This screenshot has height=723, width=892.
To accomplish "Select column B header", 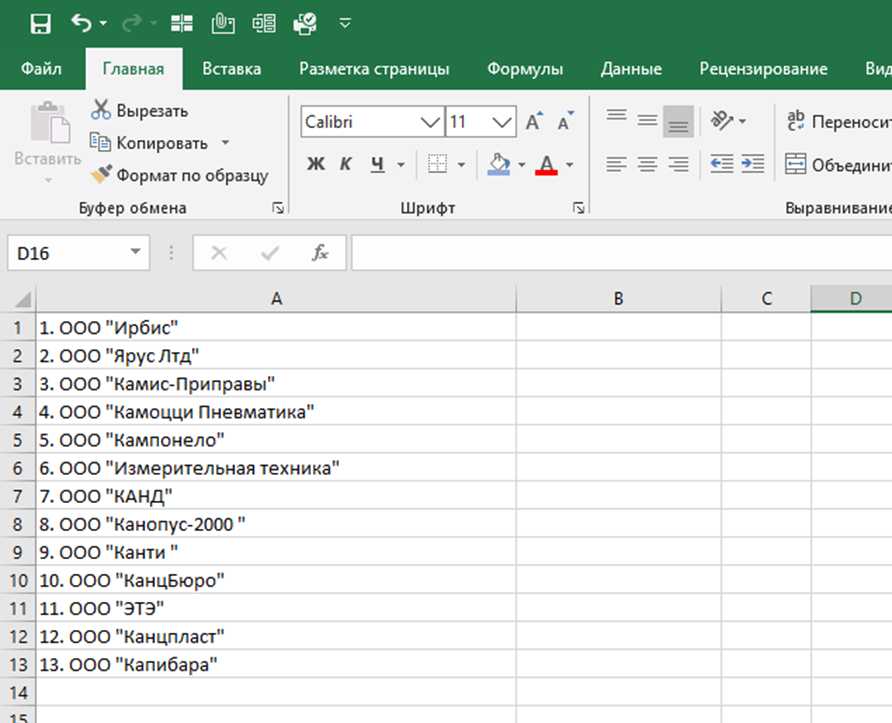I will pyautogui.click(x=618, y=299).
